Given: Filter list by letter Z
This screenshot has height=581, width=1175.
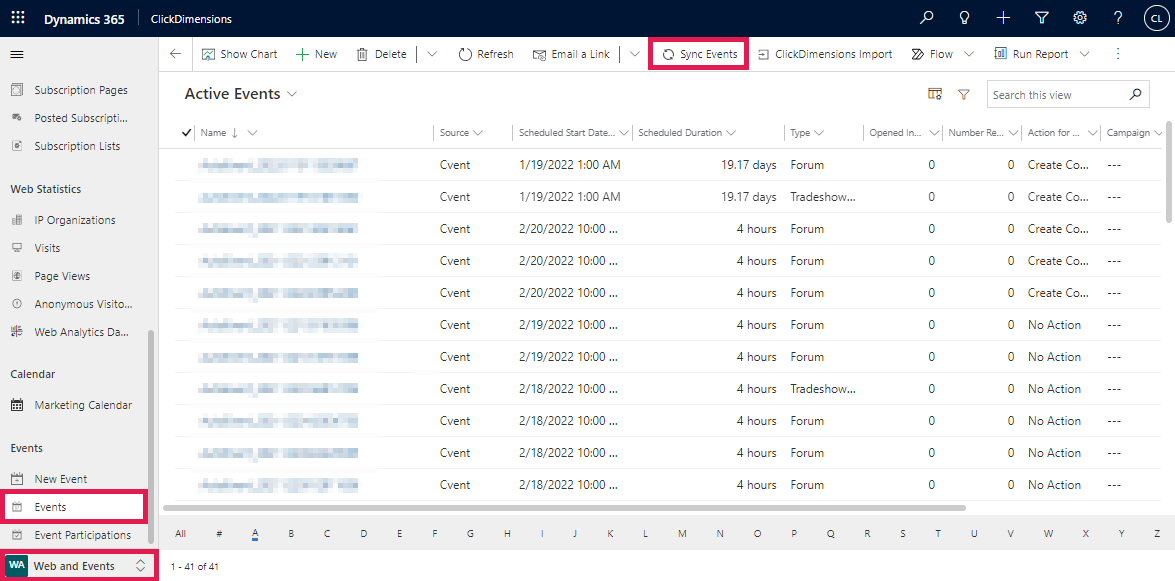Looking at the screenshot, I should click(x=1157, y=534).
